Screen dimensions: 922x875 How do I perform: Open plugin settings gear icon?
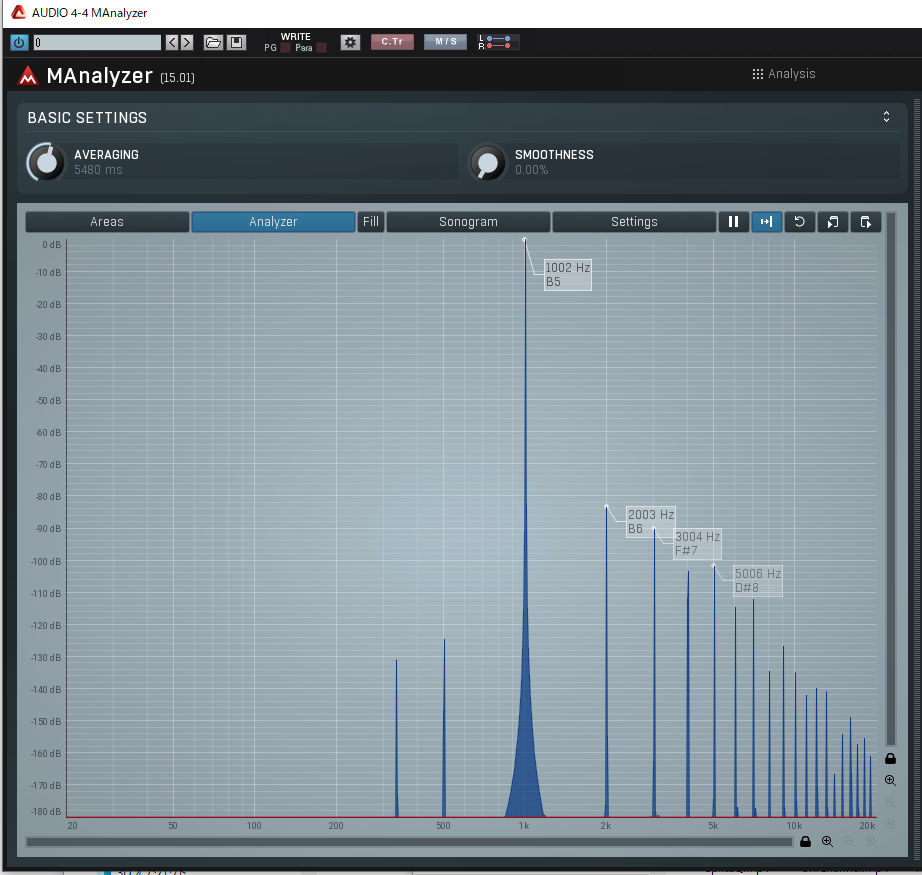350,42
